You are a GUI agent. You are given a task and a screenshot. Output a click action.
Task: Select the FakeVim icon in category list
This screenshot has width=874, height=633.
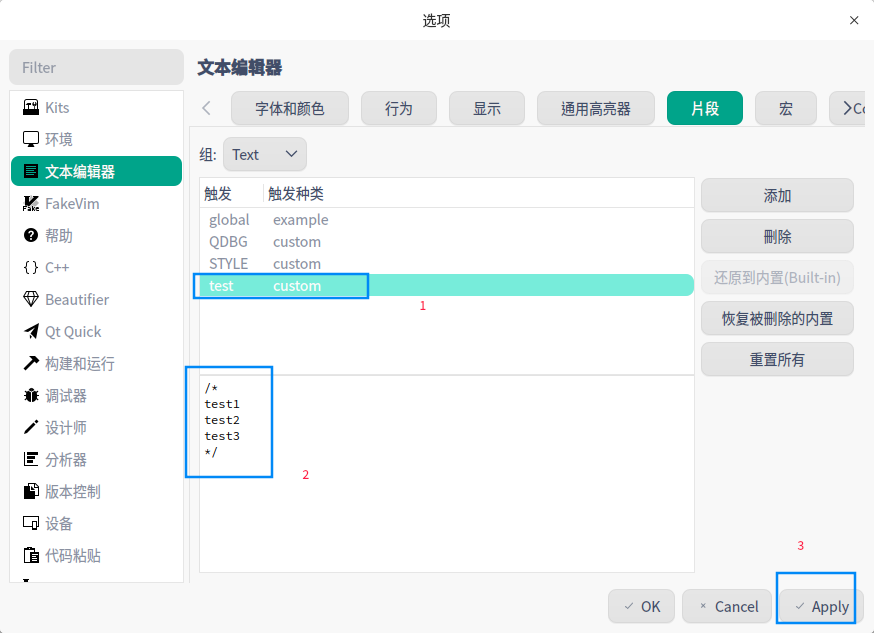[x=30, y=203]
